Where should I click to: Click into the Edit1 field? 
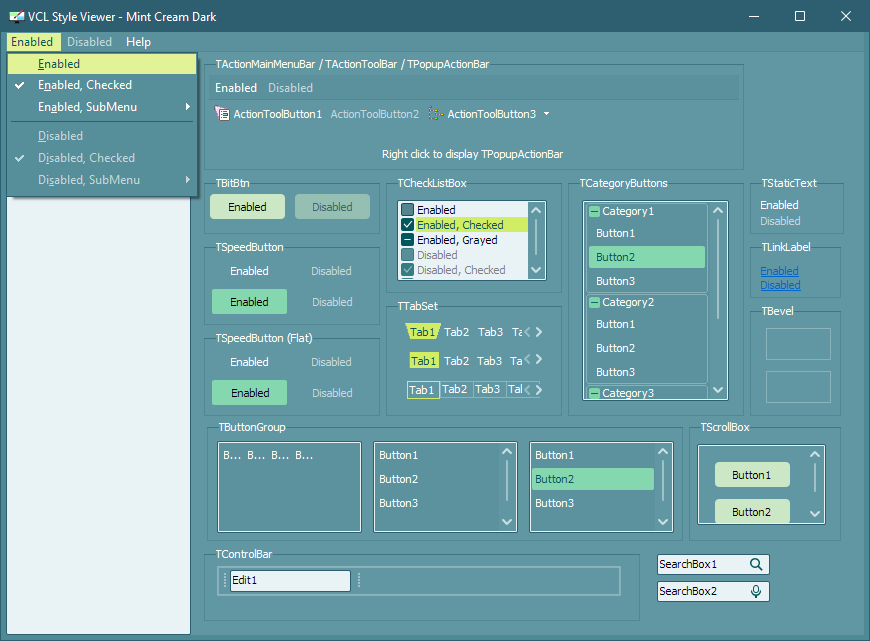tap(290, 581)
